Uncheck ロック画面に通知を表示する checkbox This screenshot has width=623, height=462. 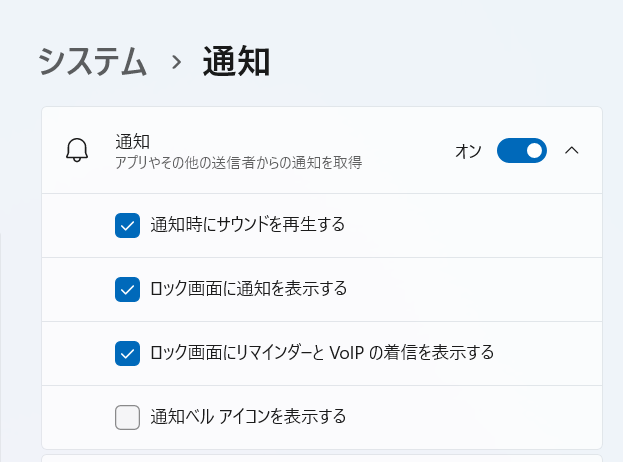click(x=127, y=289)
